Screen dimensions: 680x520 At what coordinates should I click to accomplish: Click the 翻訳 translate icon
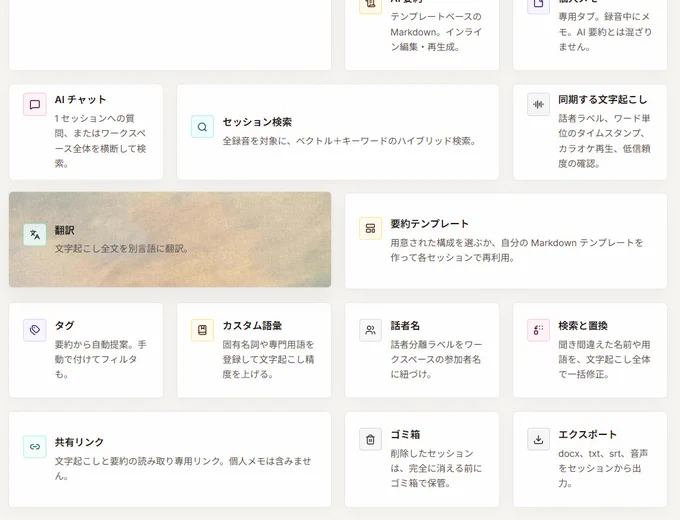coord(35,235)
